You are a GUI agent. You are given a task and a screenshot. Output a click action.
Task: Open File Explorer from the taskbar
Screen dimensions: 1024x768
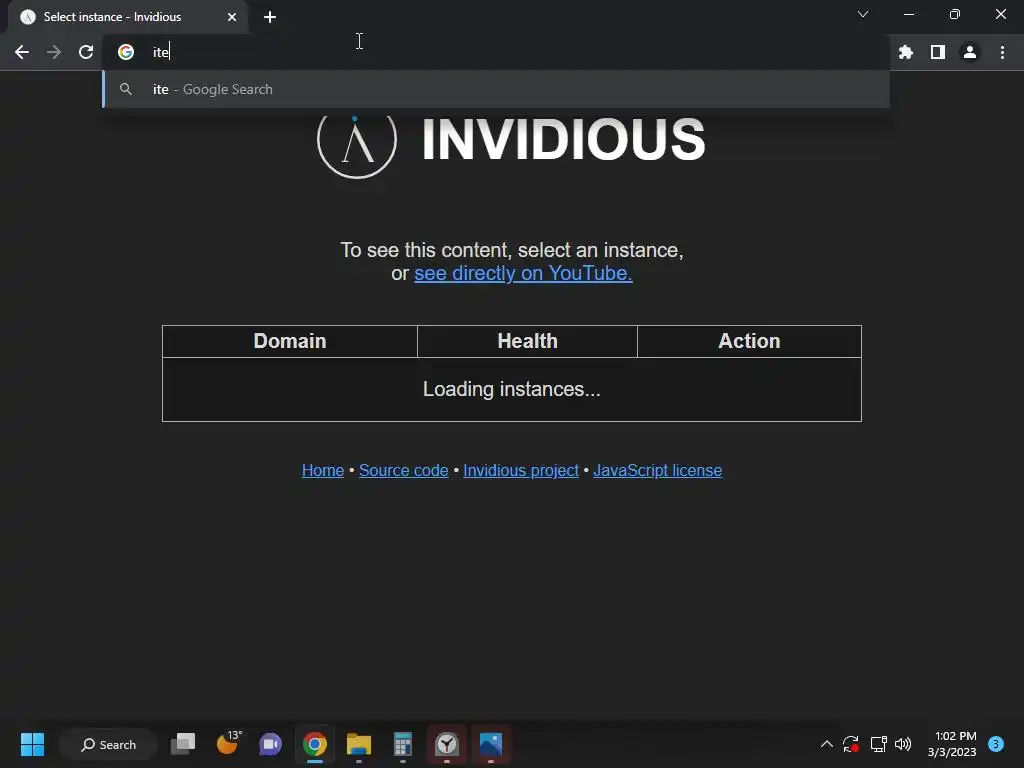click(x=359, y=744)
